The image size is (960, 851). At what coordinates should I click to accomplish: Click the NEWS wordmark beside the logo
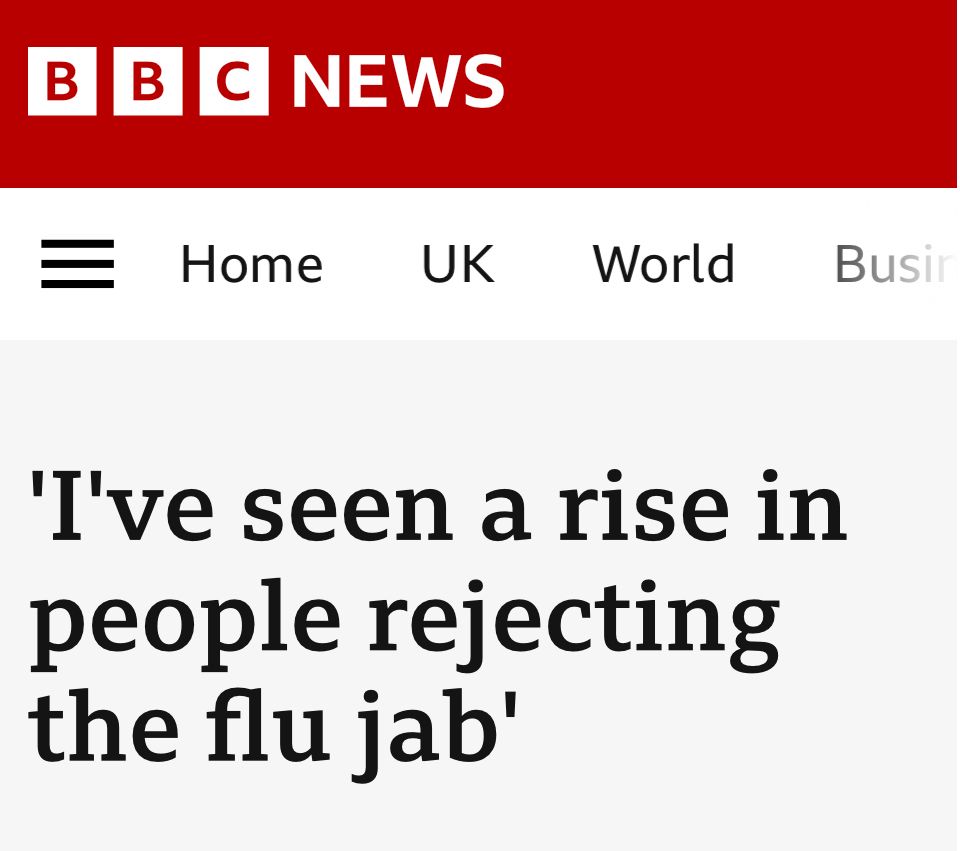[x=395, y=83]
